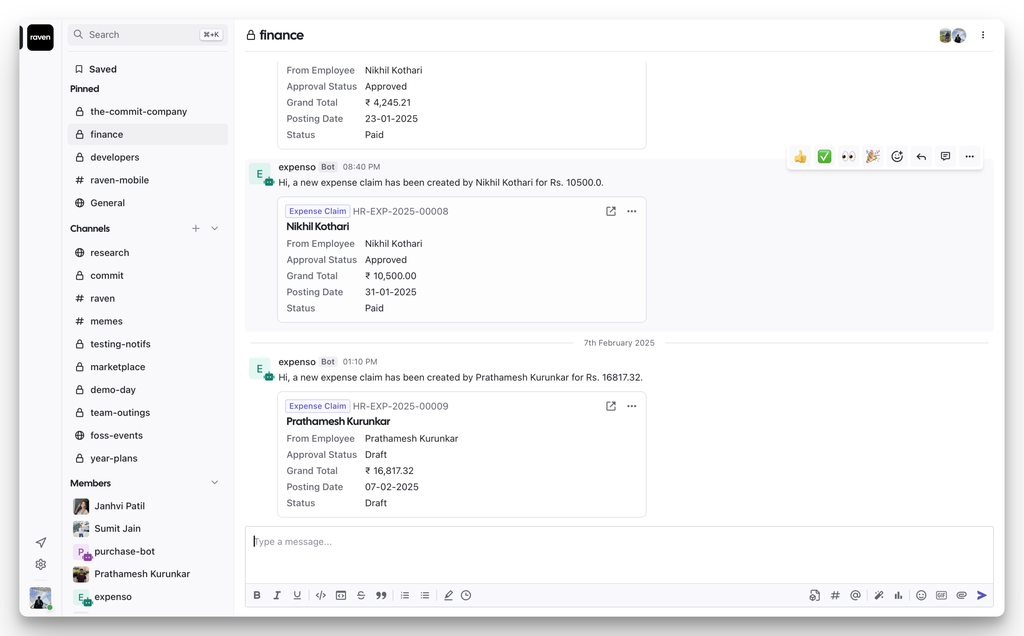1024x636 pixels.
Task: React with the thumbs up emoji
Action: point(800,157)
